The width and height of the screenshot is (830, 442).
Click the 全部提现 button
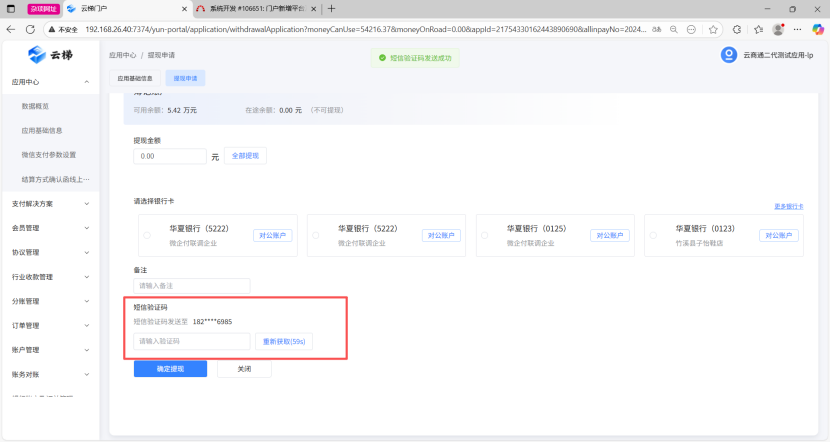tap(245, 156)
